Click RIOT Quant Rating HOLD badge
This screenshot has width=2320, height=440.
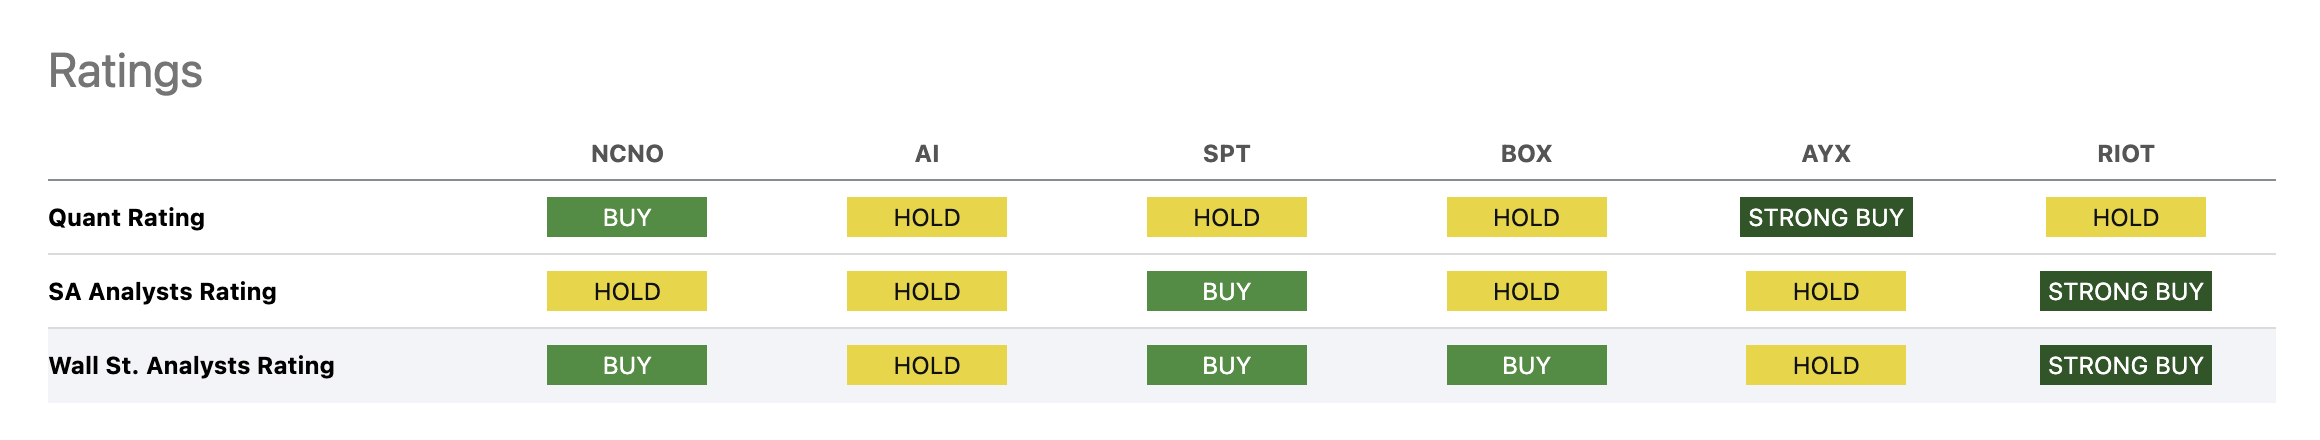(x=2125, y=217)
